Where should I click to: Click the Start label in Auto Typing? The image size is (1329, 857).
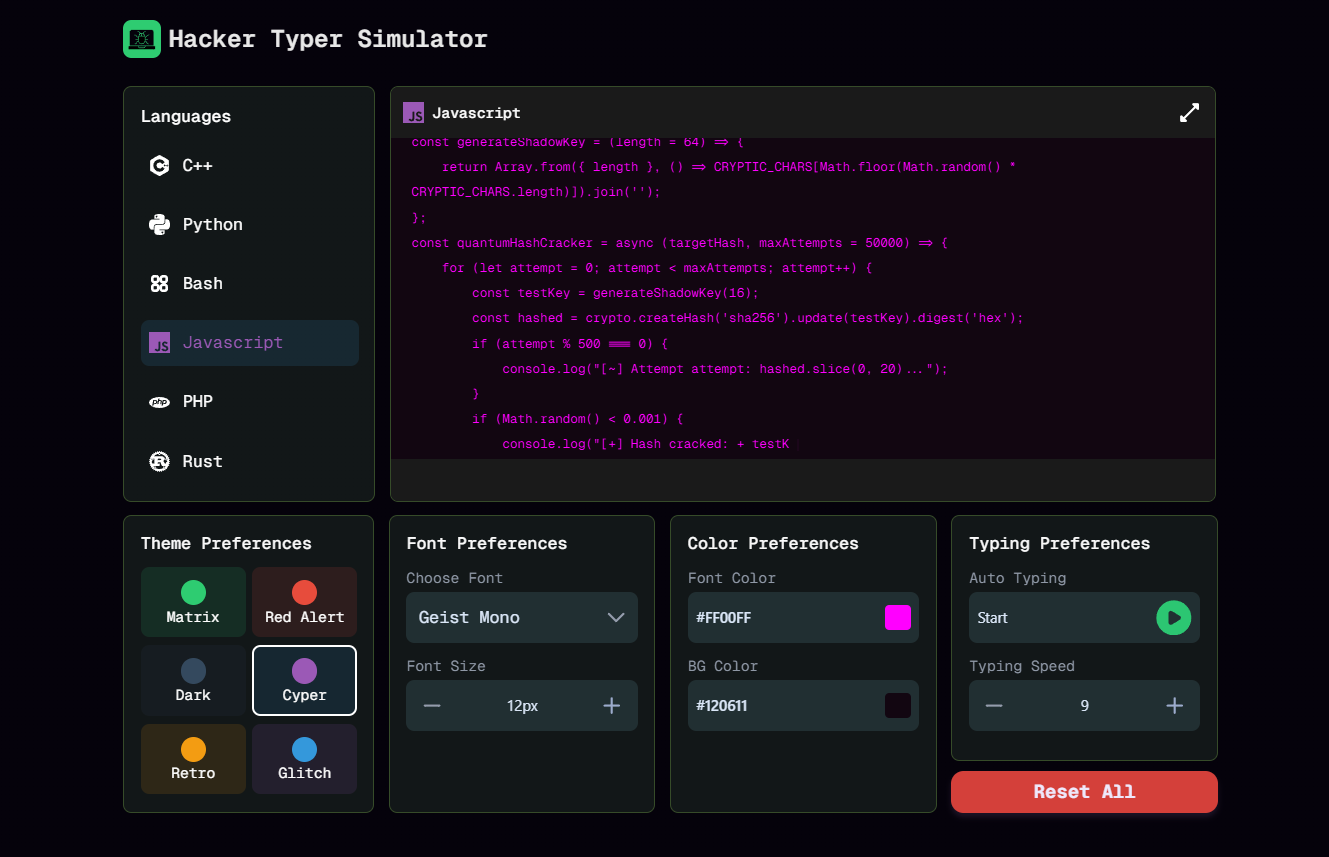click(992, 618)
